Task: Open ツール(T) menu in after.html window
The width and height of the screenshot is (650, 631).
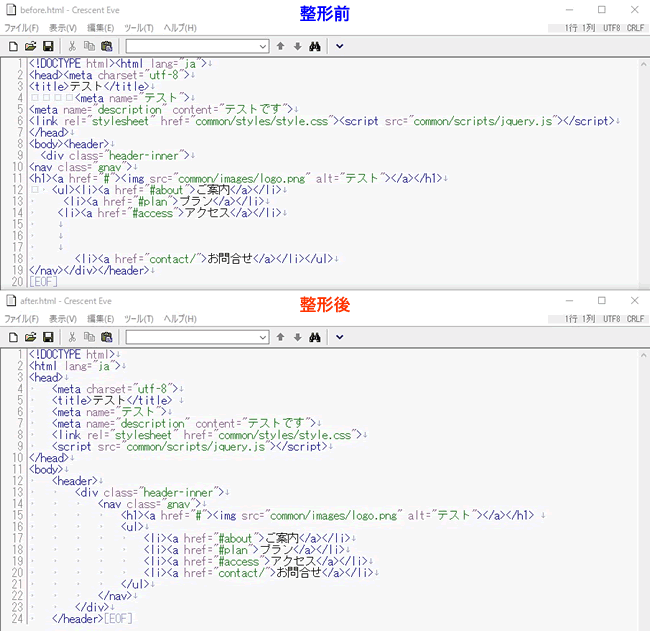Action: click(x=139, y=319)
